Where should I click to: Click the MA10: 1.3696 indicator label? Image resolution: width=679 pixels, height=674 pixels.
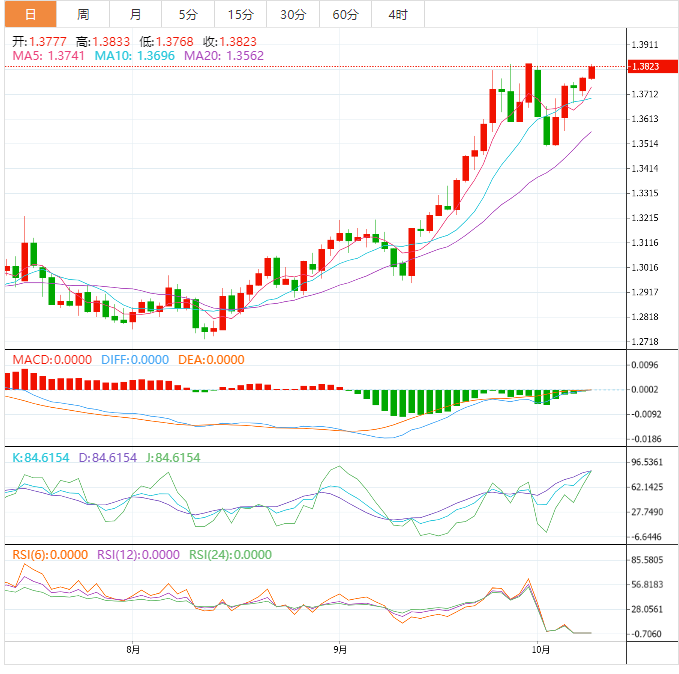click(135, 55)
